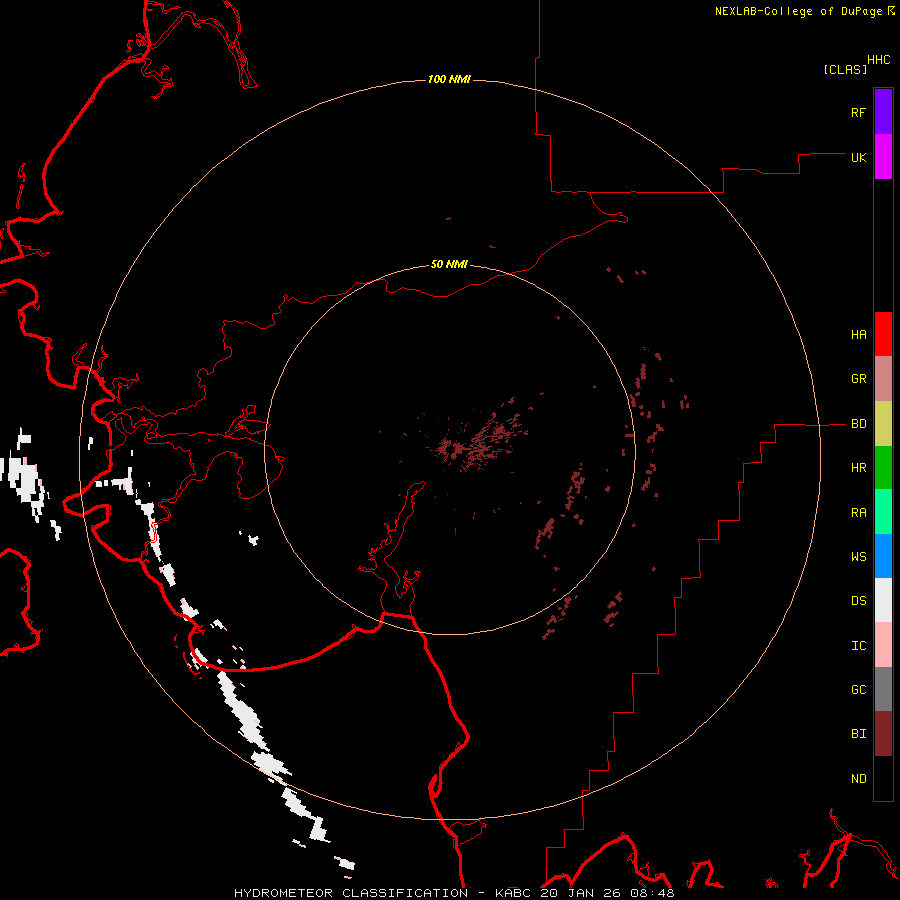The width and height of the screenshot is (900, 900).
Task: Click the RA light green legend swatch
Action: pyautogui.click(x=883, y=512)
